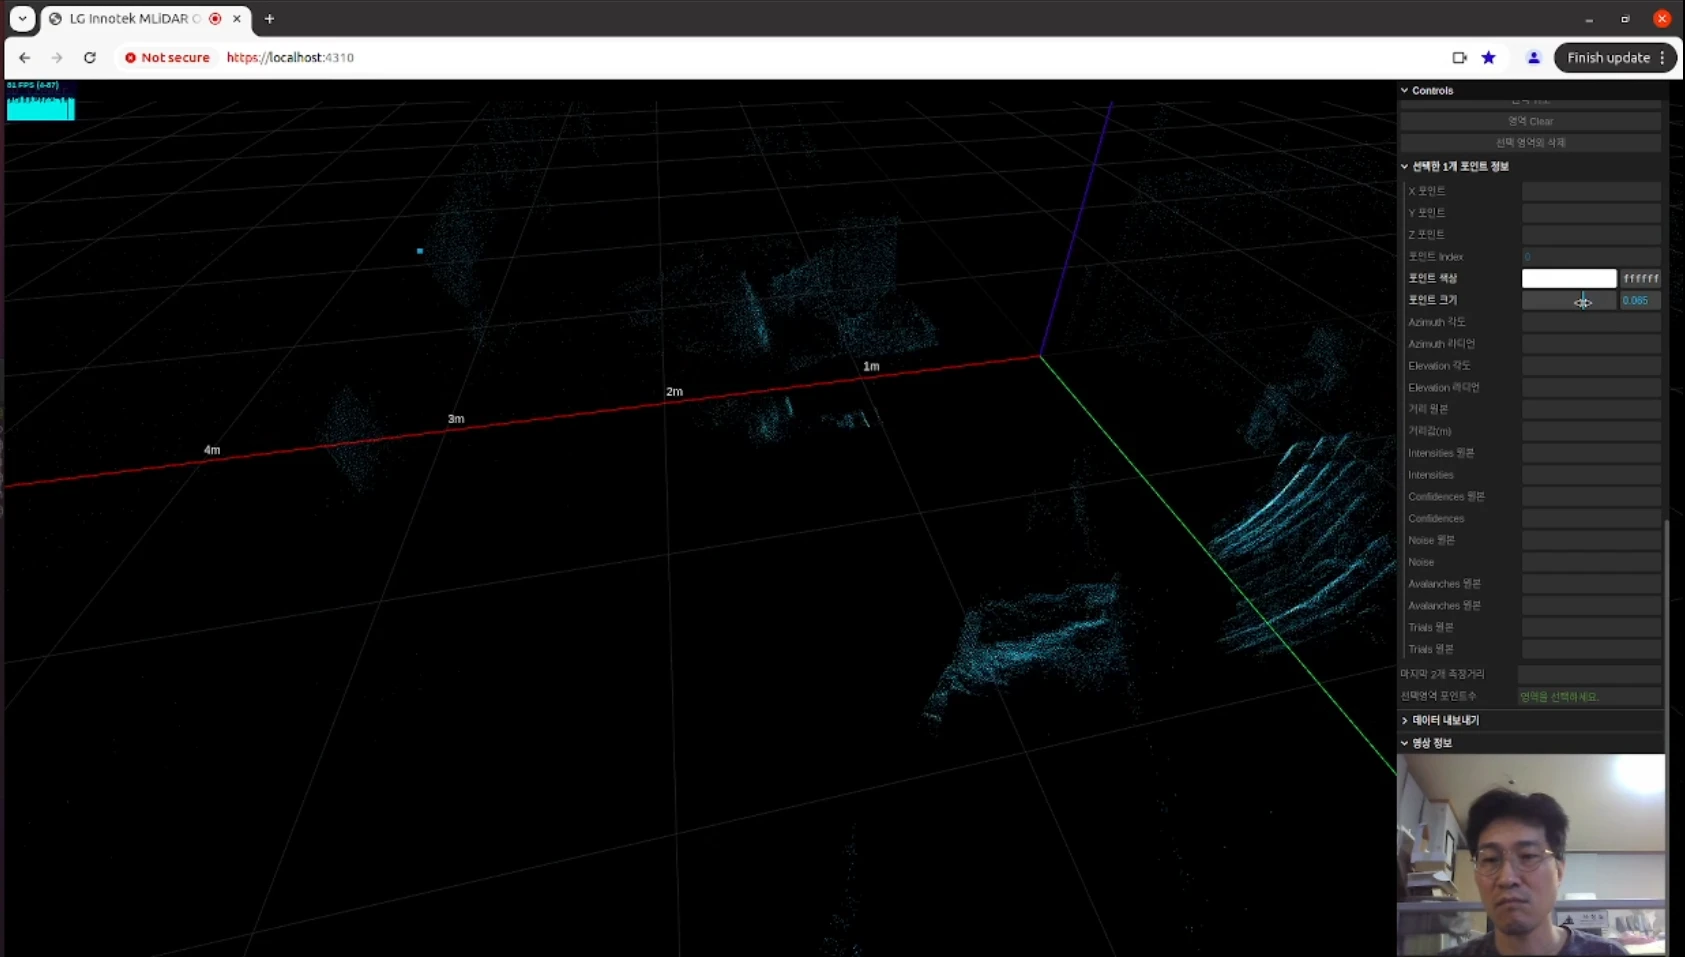Click the 포인트 크기 label
Image resolution: width=1685 pixels, height=957 pixels.
coord(1432,300)
